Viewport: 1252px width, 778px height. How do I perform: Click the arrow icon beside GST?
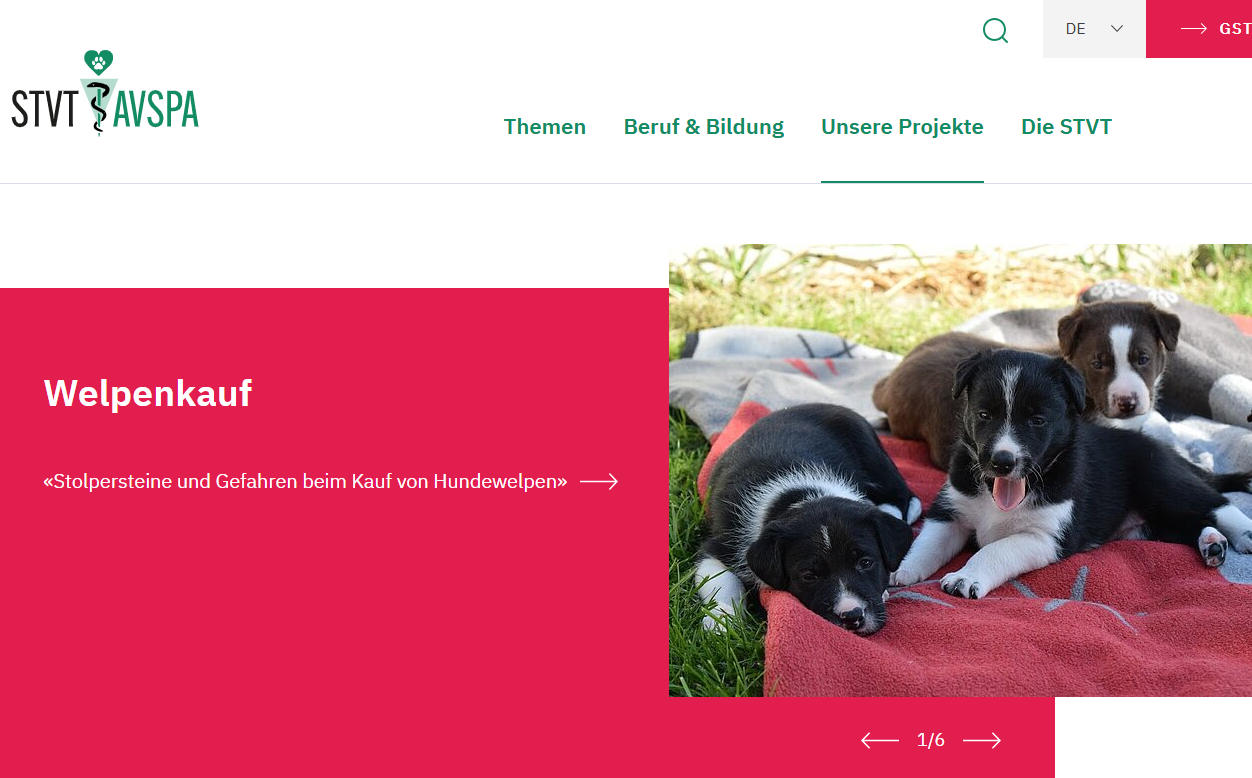click(1194, 29)
